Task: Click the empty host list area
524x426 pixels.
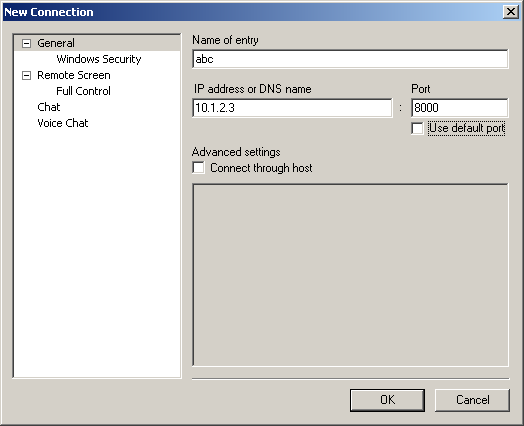Action: (350, 275)
